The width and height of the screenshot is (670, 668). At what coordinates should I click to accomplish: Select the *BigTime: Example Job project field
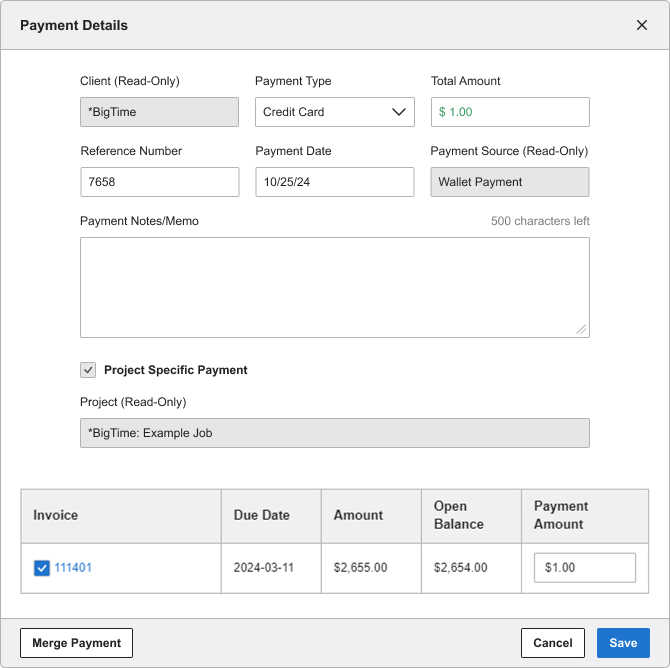pos(335,433)
